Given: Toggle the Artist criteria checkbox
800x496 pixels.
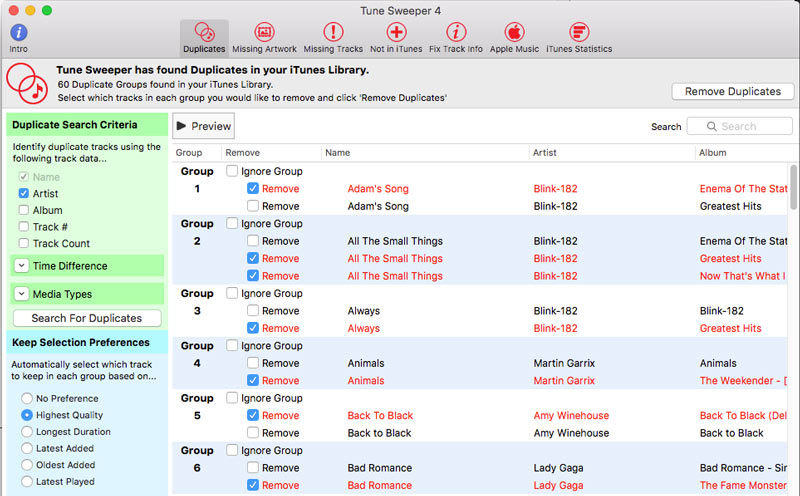Looking at the screenshot, I should [x=23, y=193].
